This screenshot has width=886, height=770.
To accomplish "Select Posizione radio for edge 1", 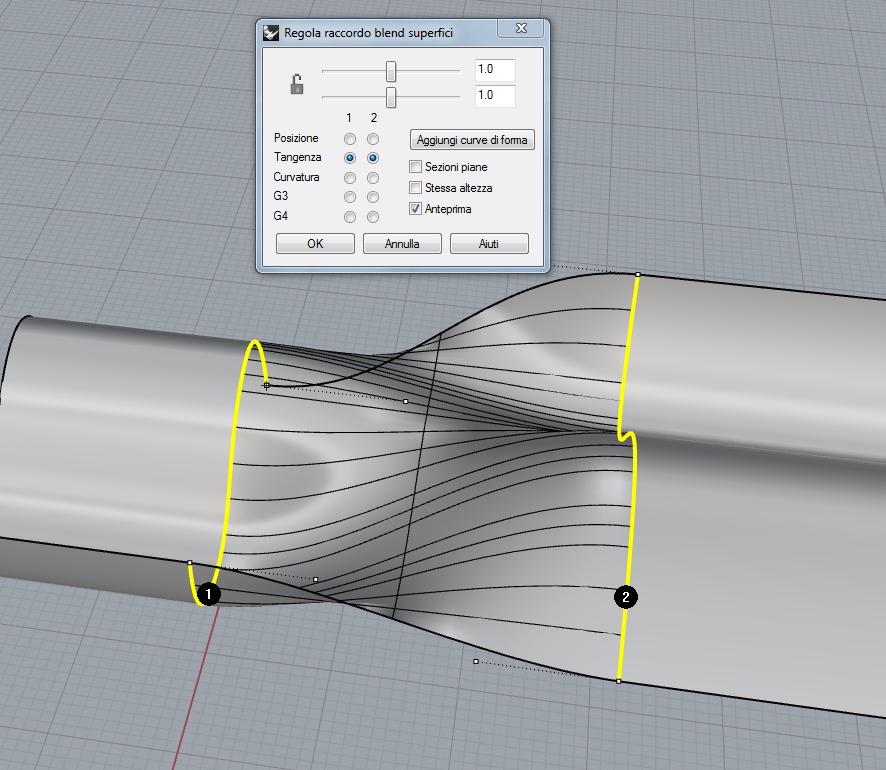I will (x=350, y=139).
